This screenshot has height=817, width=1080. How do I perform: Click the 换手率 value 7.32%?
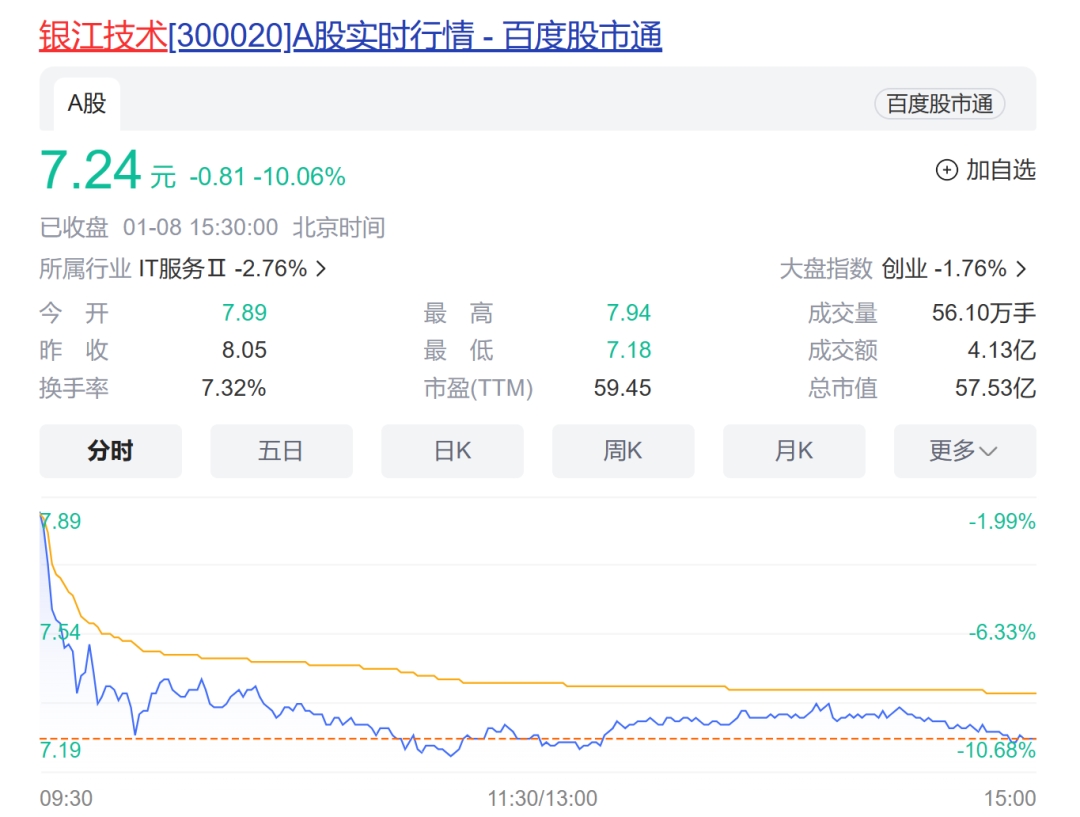[x=234, y=388]
